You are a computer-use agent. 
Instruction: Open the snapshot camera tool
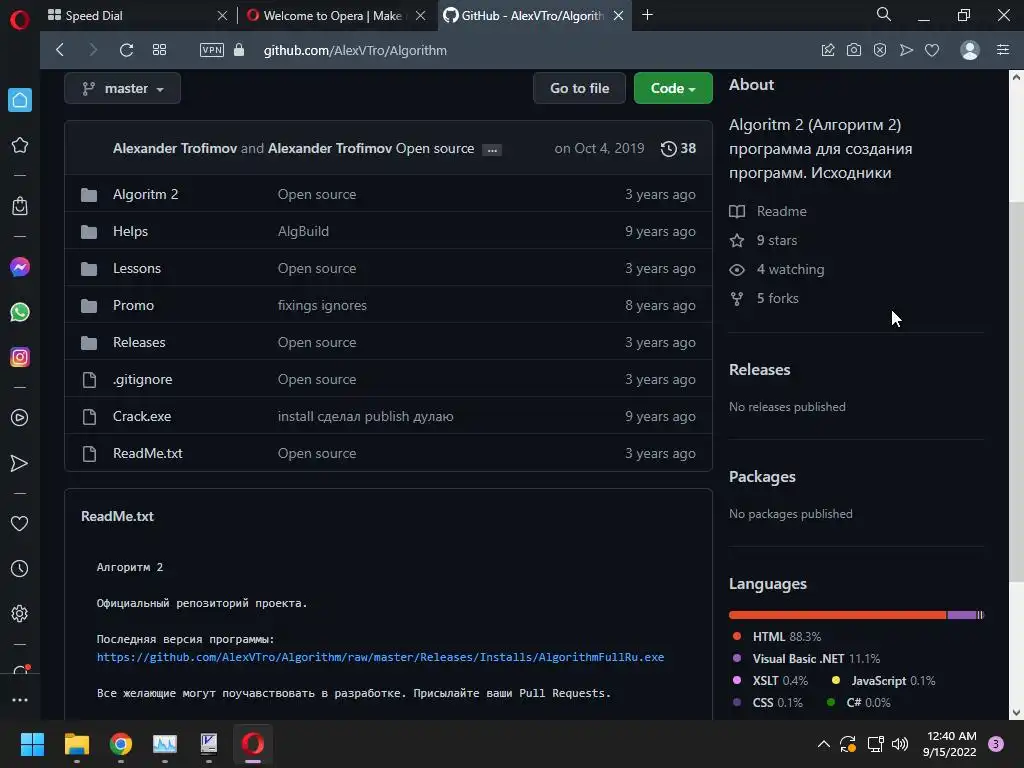854,50
